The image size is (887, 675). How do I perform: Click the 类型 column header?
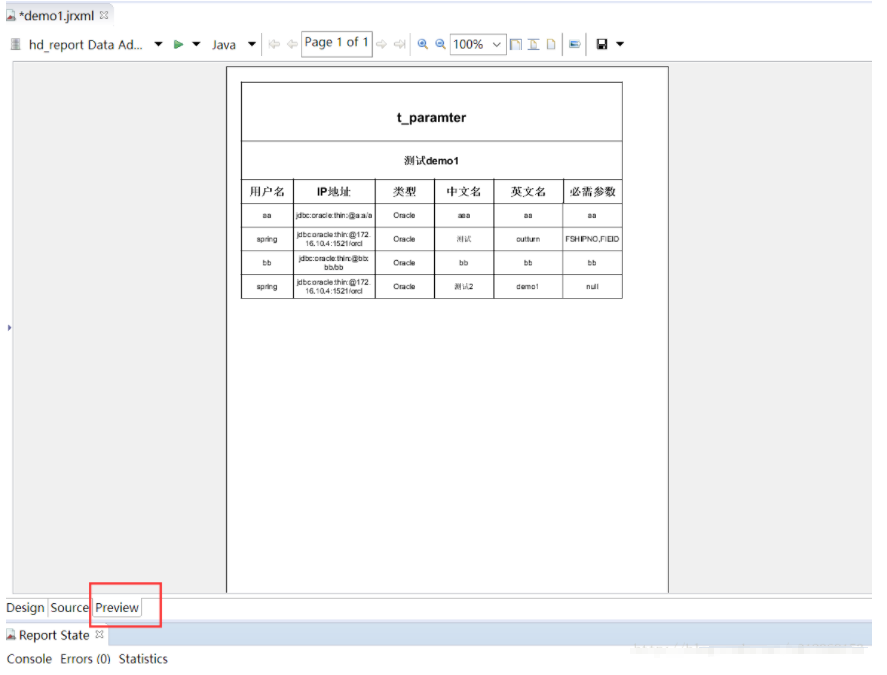click(404, 191)
